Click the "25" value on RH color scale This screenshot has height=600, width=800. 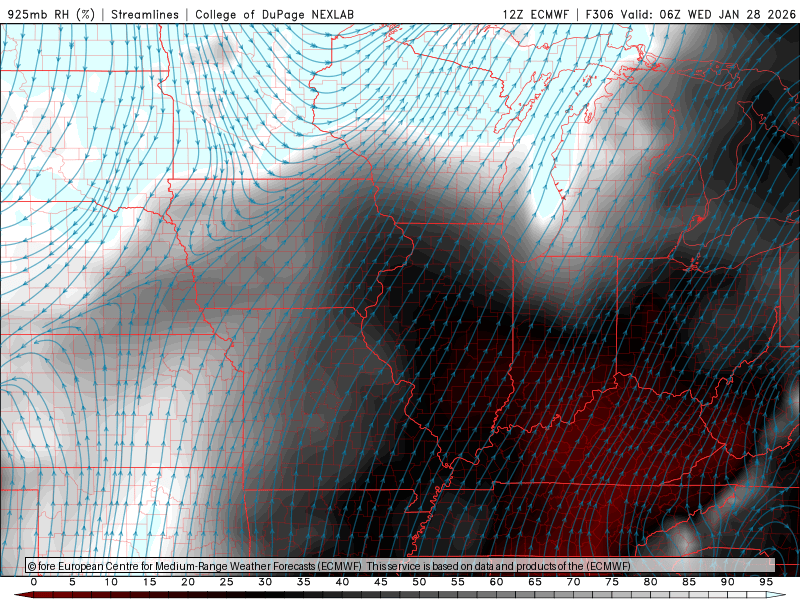coord(227,582)
